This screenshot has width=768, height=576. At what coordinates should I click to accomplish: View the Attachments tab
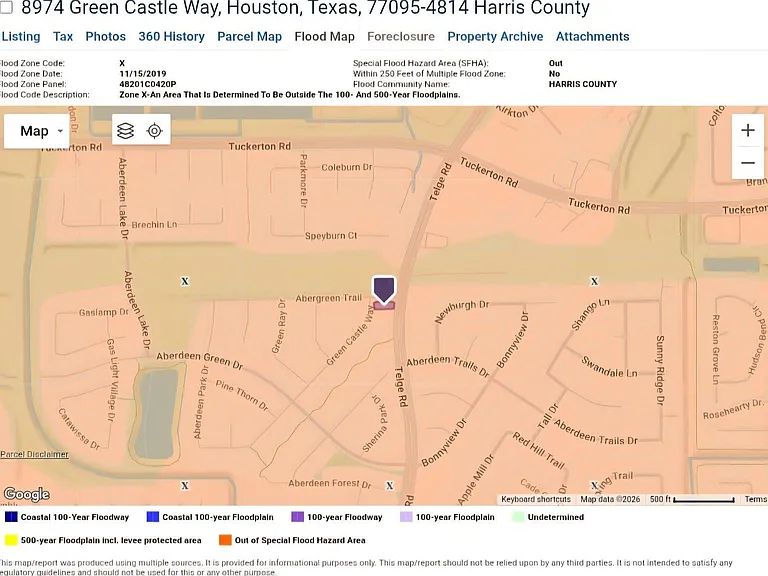tap(592, 37)
